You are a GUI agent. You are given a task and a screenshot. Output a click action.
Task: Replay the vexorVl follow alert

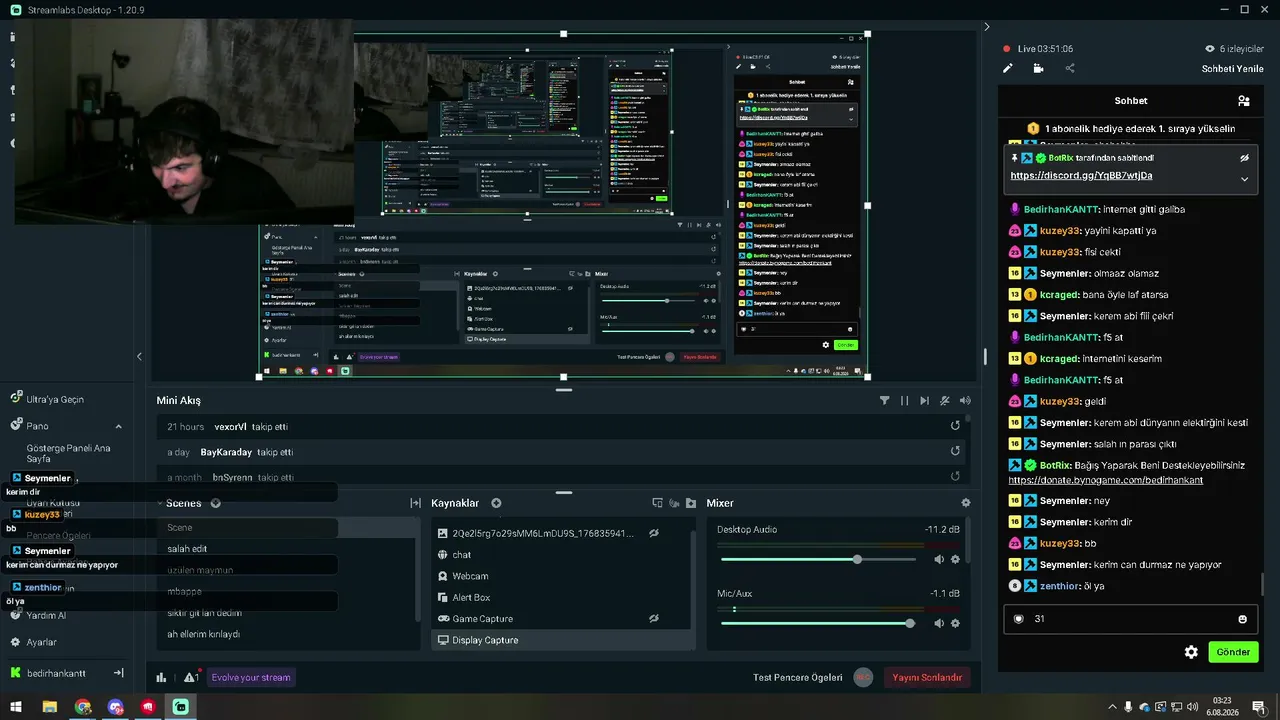coord(955,425)
